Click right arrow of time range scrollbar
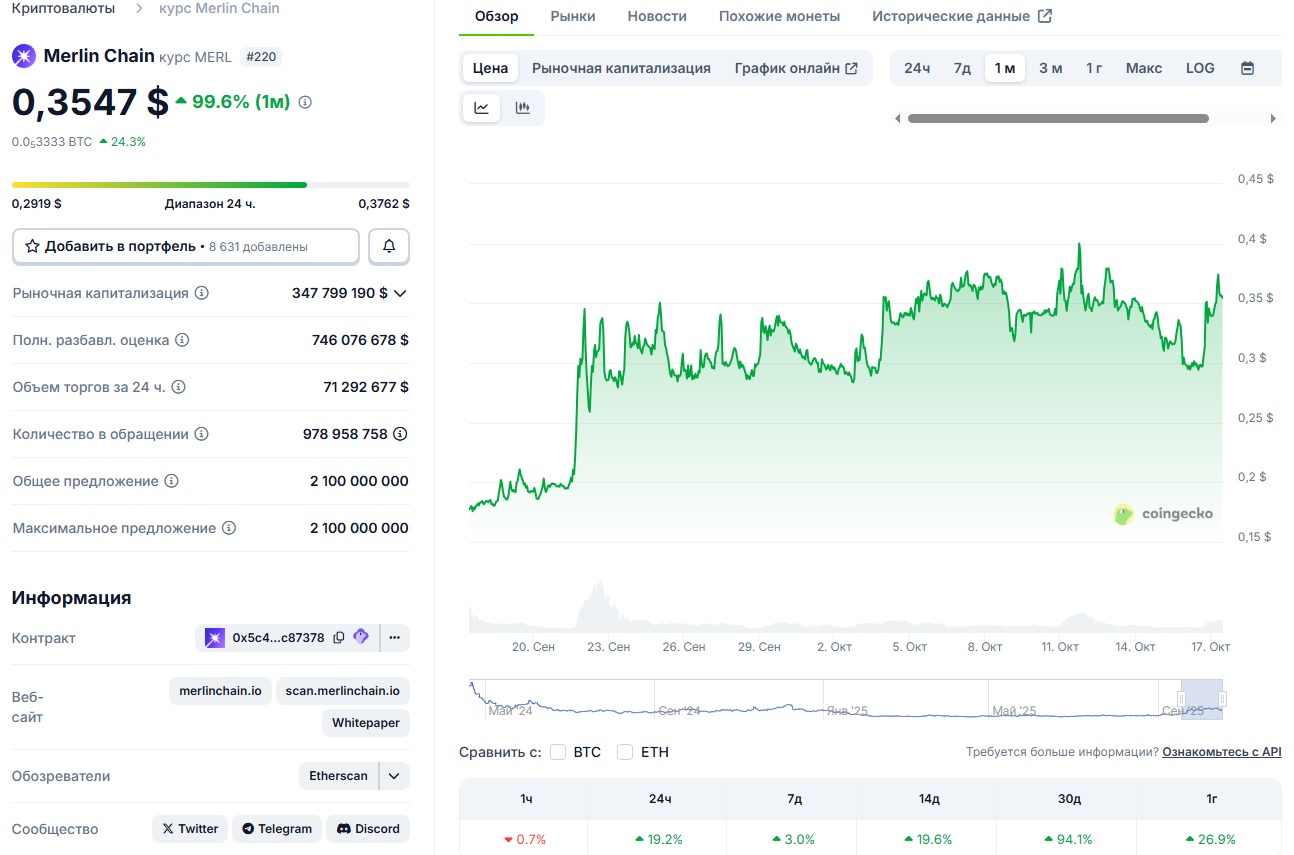The width and height of the screenshot is (1294, 855). (x=1273, y=118)
